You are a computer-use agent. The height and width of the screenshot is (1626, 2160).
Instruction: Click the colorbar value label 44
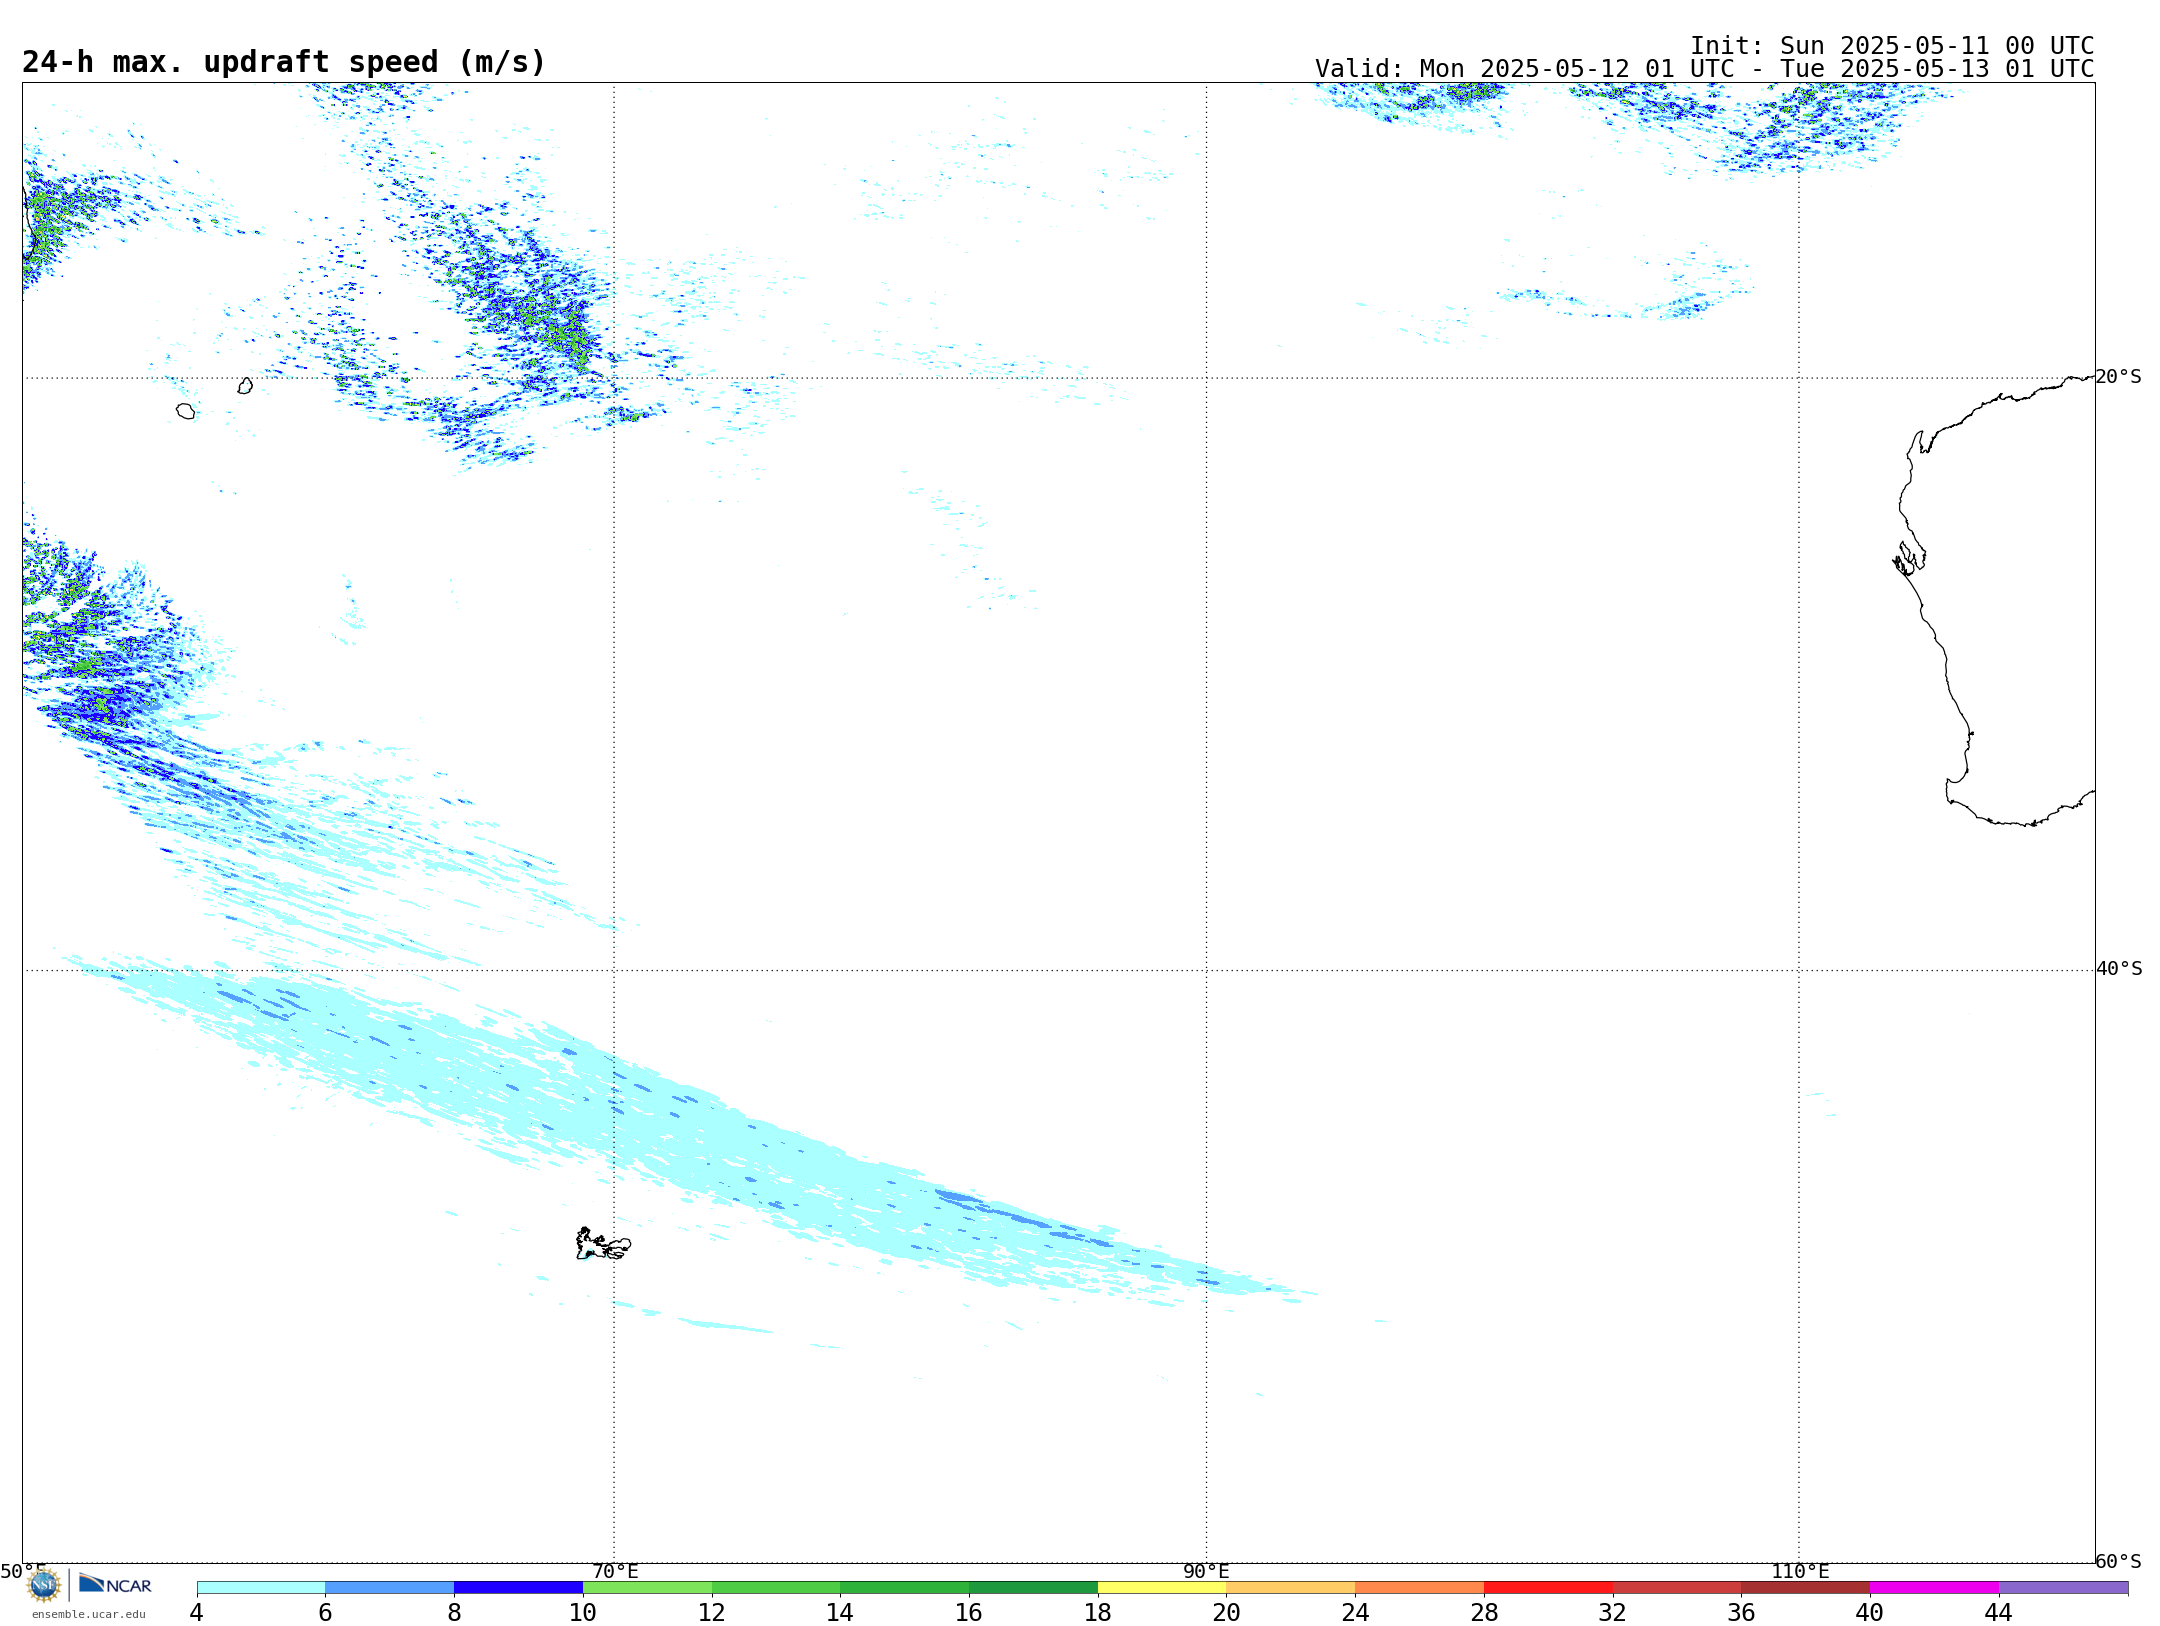1999,1612
